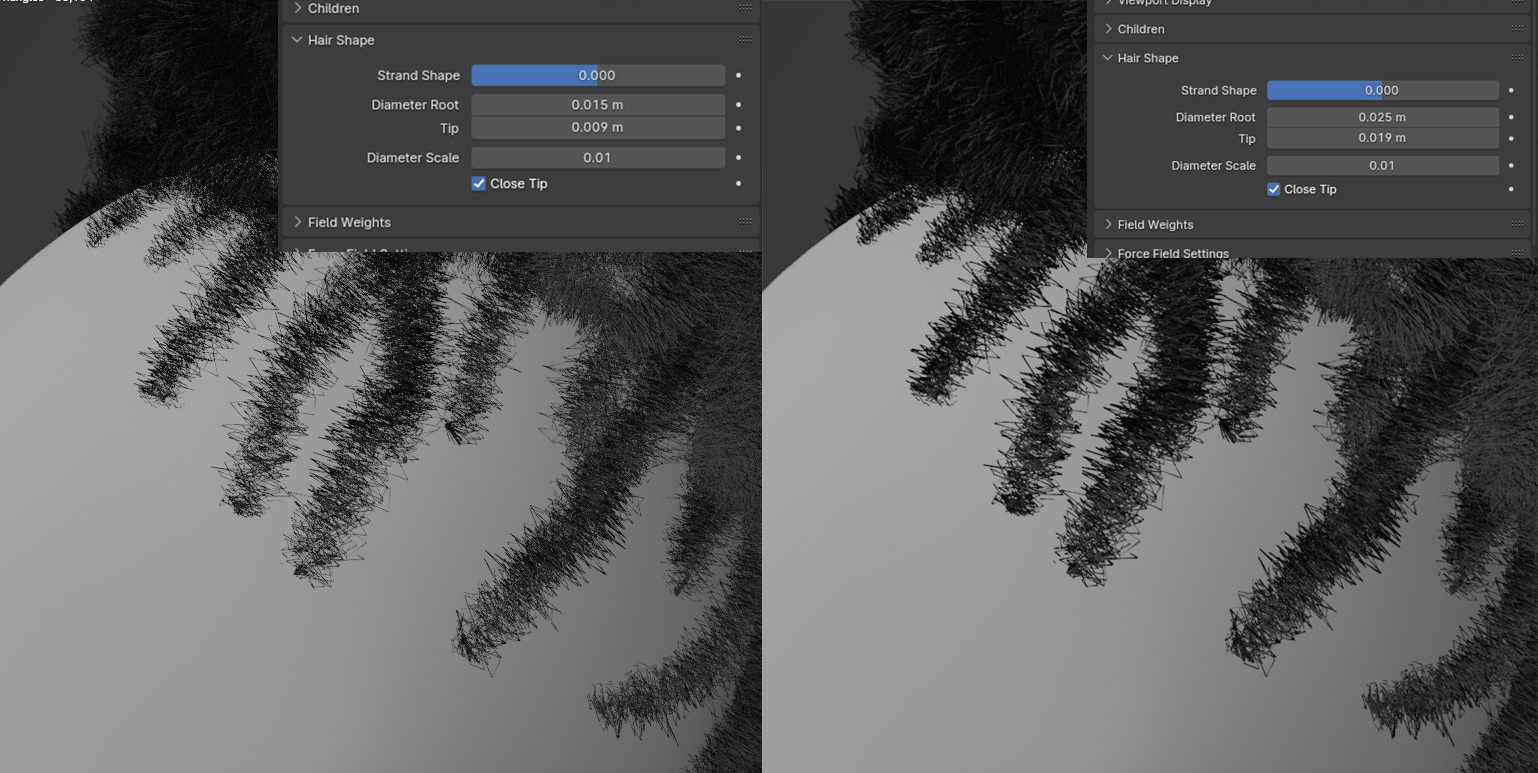This screenshot has width=1538, height=773.
Task: Click animate dot beside Close Tip, left panel
Action: click(739, 184)
